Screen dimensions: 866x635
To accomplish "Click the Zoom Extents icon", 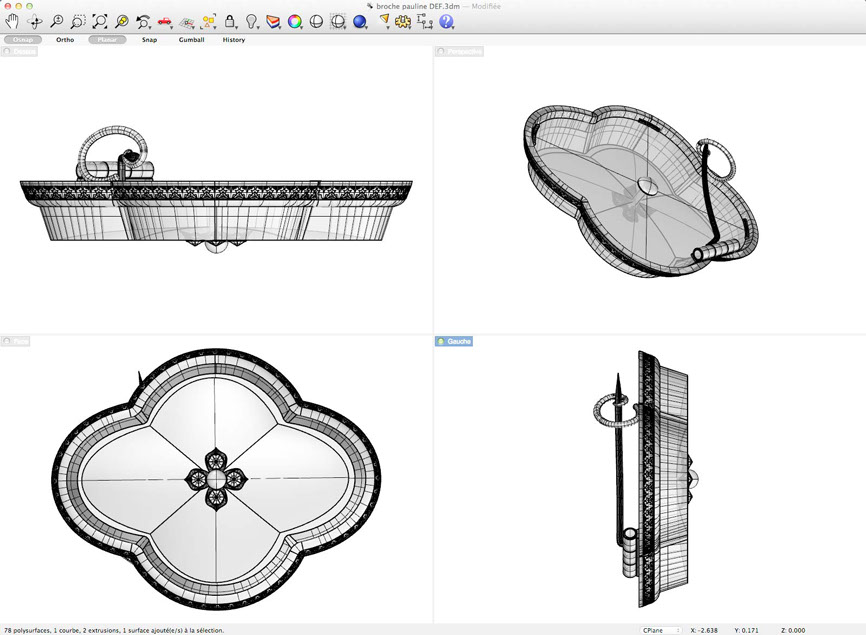I will click(x=100, y=21).
